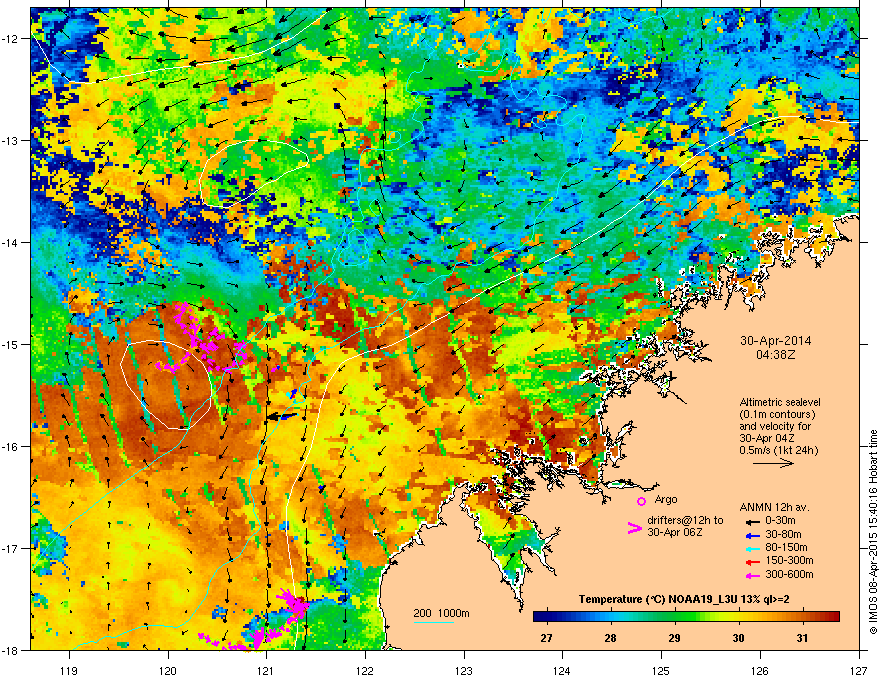This screenshot has width=880, height=680.
Task: Click the '0.5m/s (1kt 24h)' label
Action: pyautogui.click(x=778, y=450)
